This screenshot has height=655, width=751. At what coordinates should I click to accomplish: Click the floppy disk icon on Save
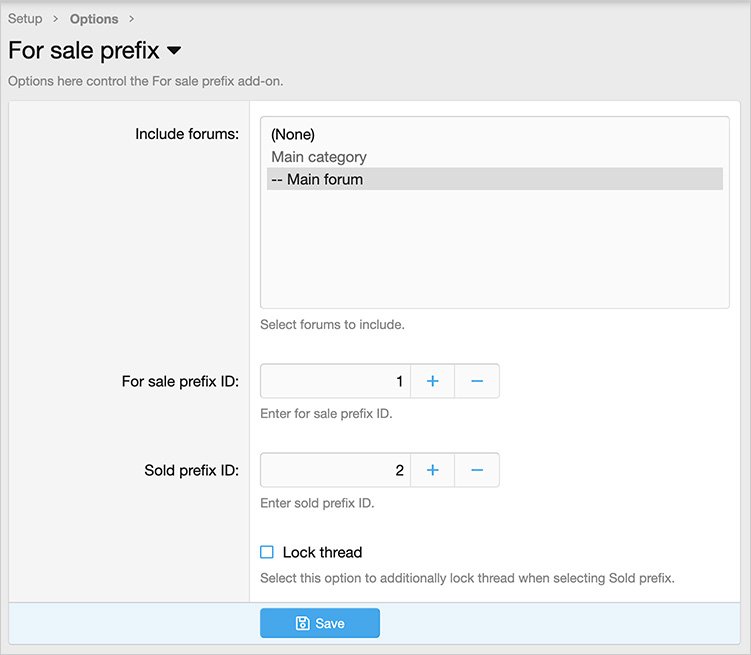pyautogui.click(x=302, y=623)
